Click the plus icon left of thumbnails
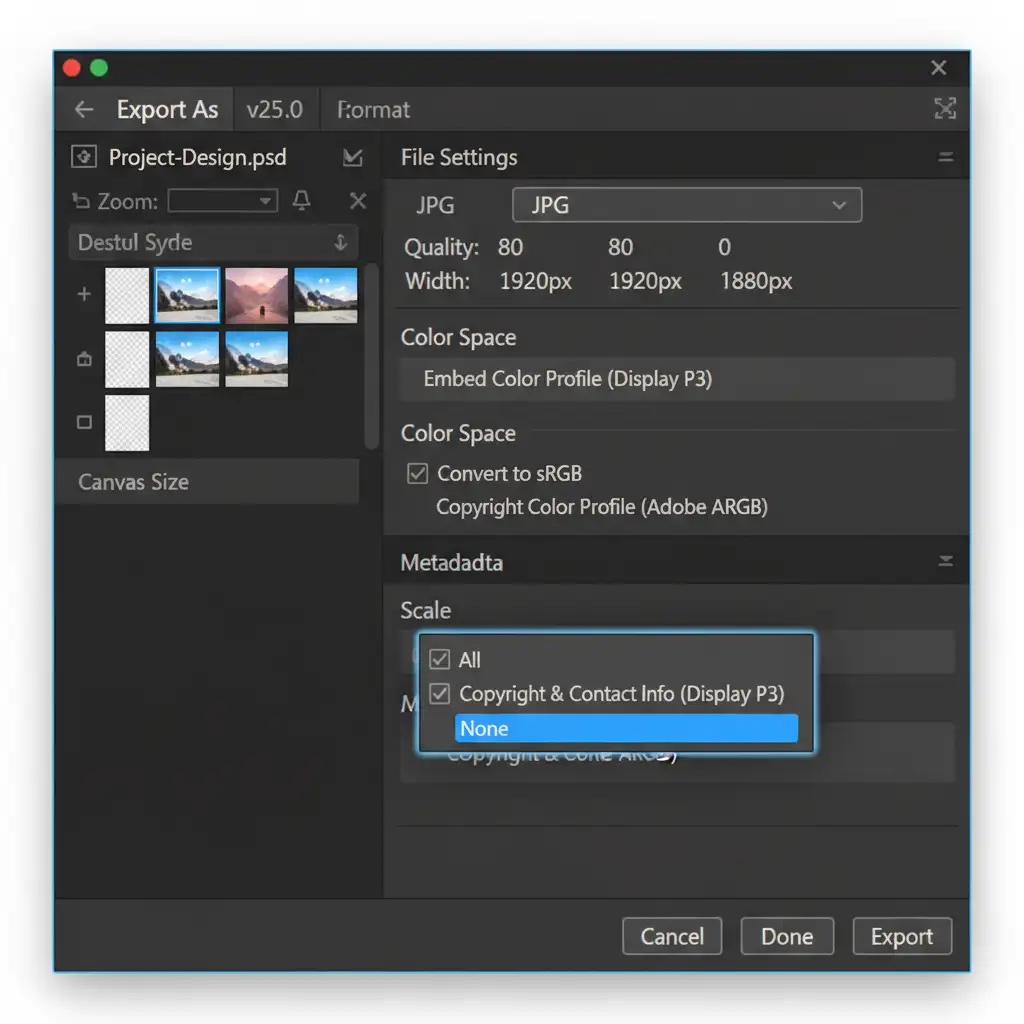The height and width of the screenshot is (1024, 1024). 84,294
